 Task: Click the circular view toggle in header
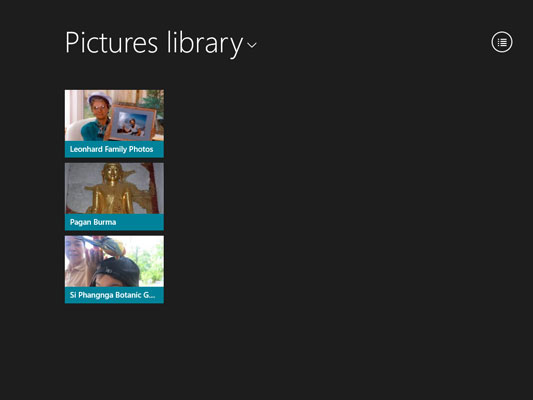502,42
